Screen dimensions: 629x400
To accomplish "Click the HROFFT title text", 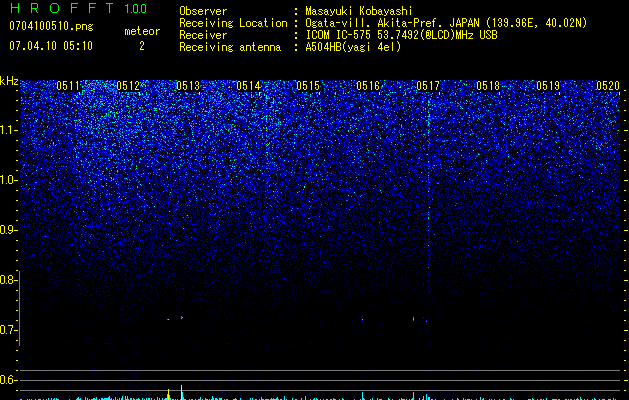I will (x=62, y=8).
